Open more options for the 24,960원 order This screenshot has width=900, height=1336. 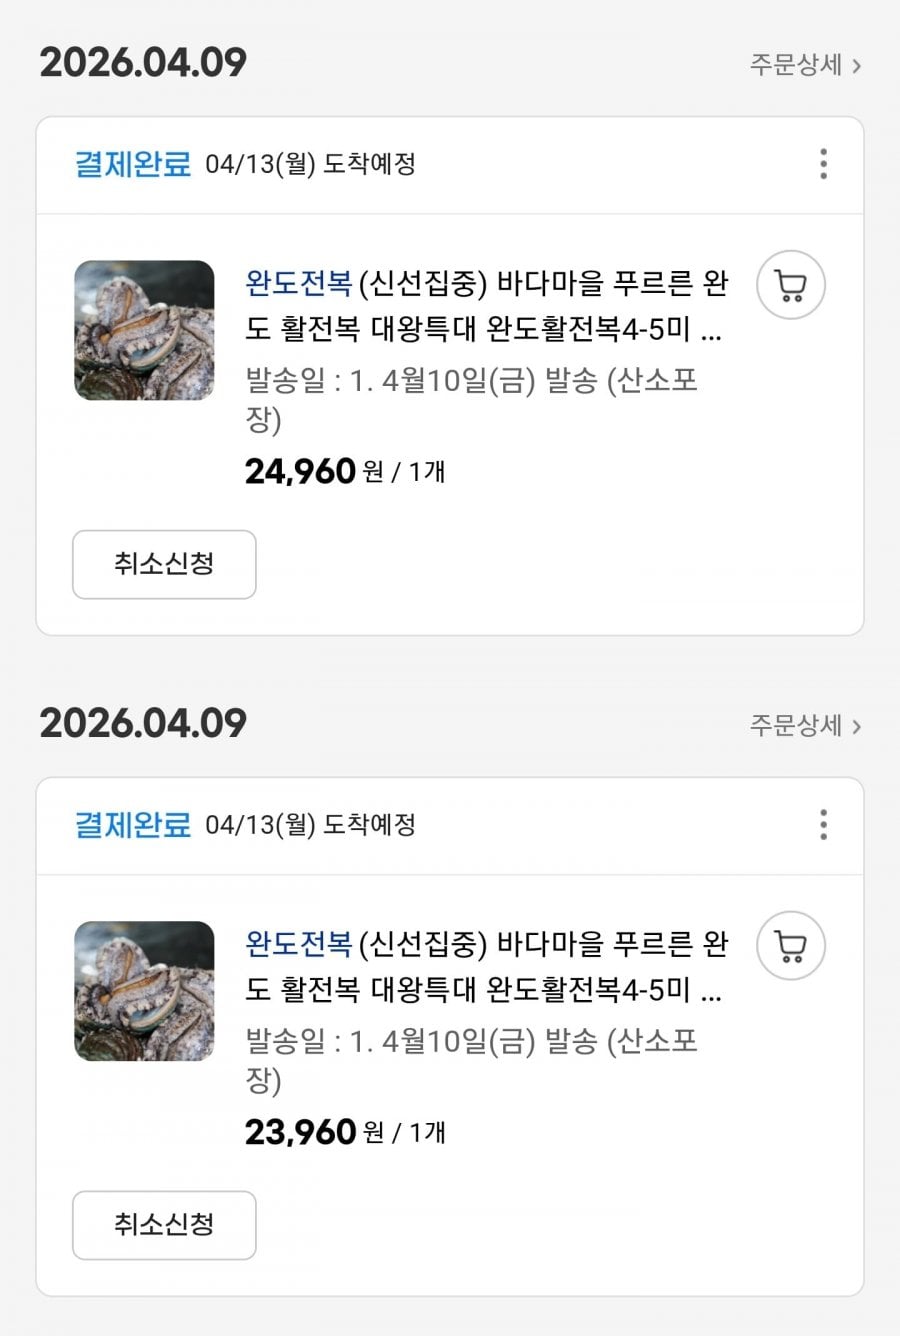[x=823, y=164]
